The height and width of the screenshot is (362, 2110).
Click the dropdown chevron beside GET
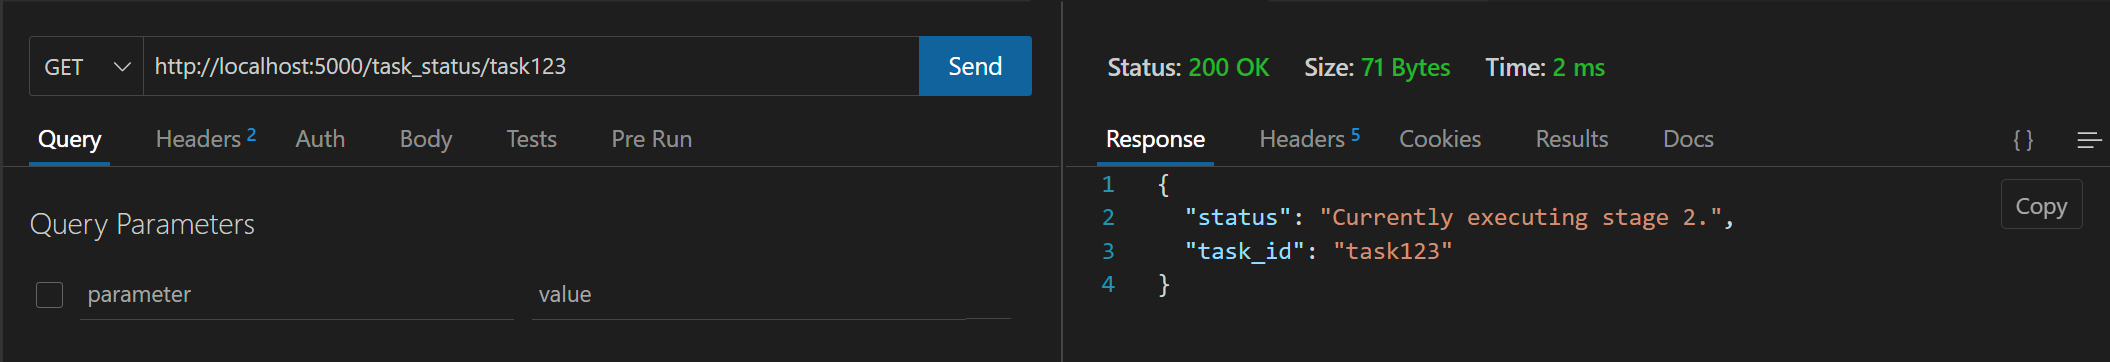pos(122,67)
